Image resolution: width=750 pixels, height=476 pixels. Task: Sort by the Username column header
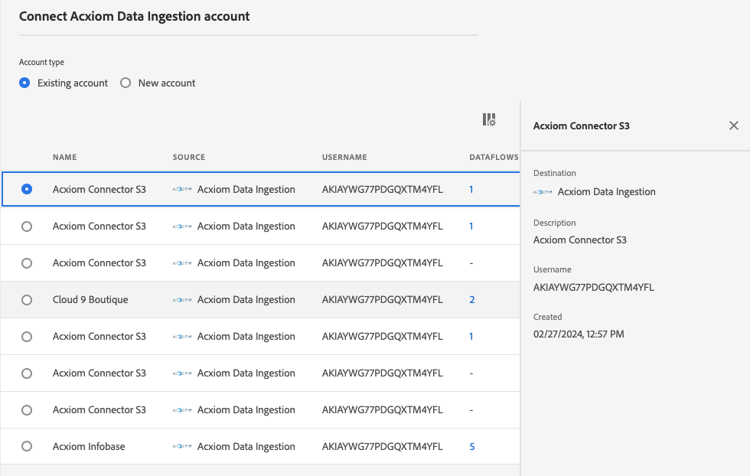pos(344,157)
